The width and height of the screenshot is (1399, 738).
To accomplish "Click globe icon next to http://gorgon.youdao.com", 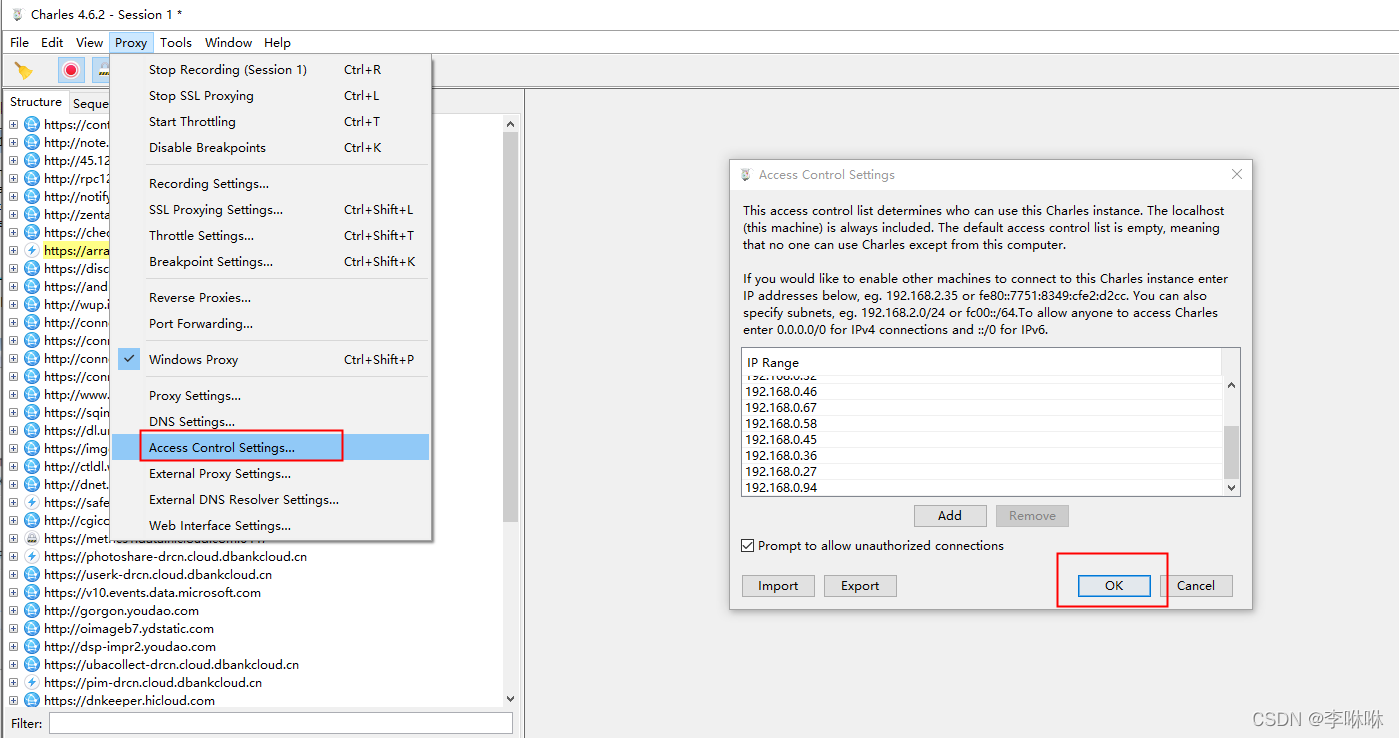I will [31, 611].
